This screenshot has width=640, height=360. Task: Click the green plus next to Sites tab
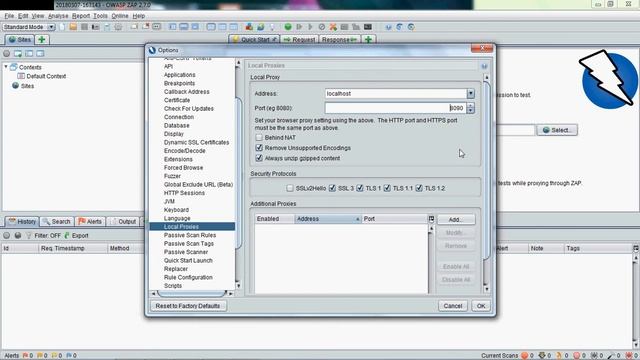tap(41, 40)
